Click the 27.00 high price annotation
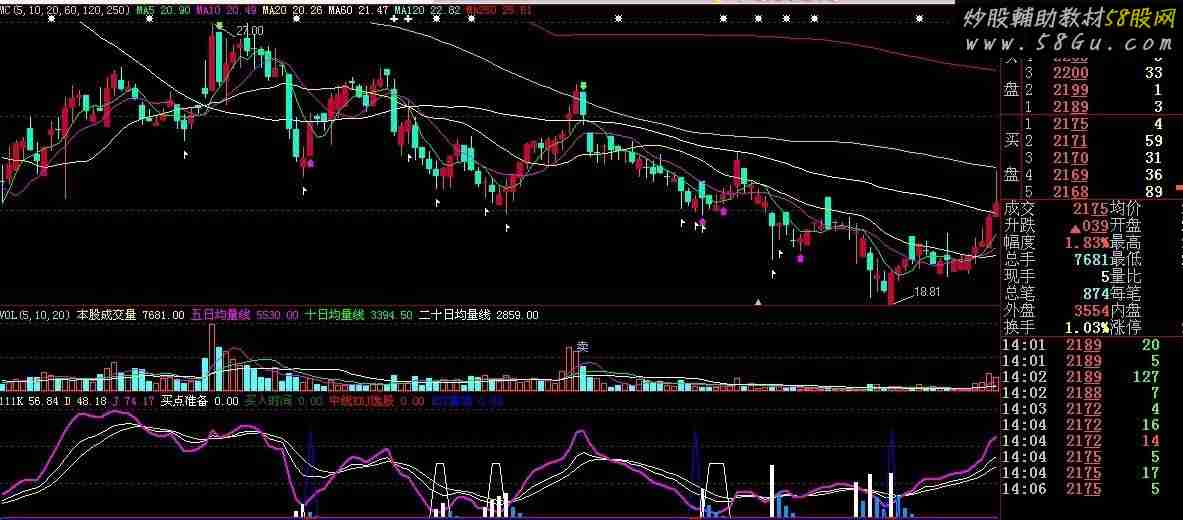This screenshot has height=520, width=1183. 250,30
